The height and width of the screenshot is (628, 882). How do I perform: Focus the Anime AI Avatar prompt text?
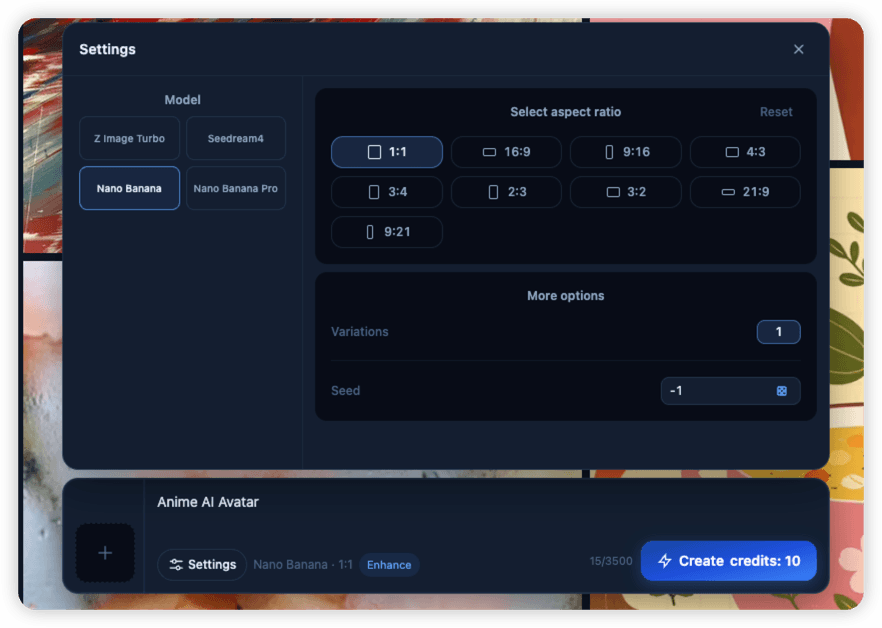point(208,502)
